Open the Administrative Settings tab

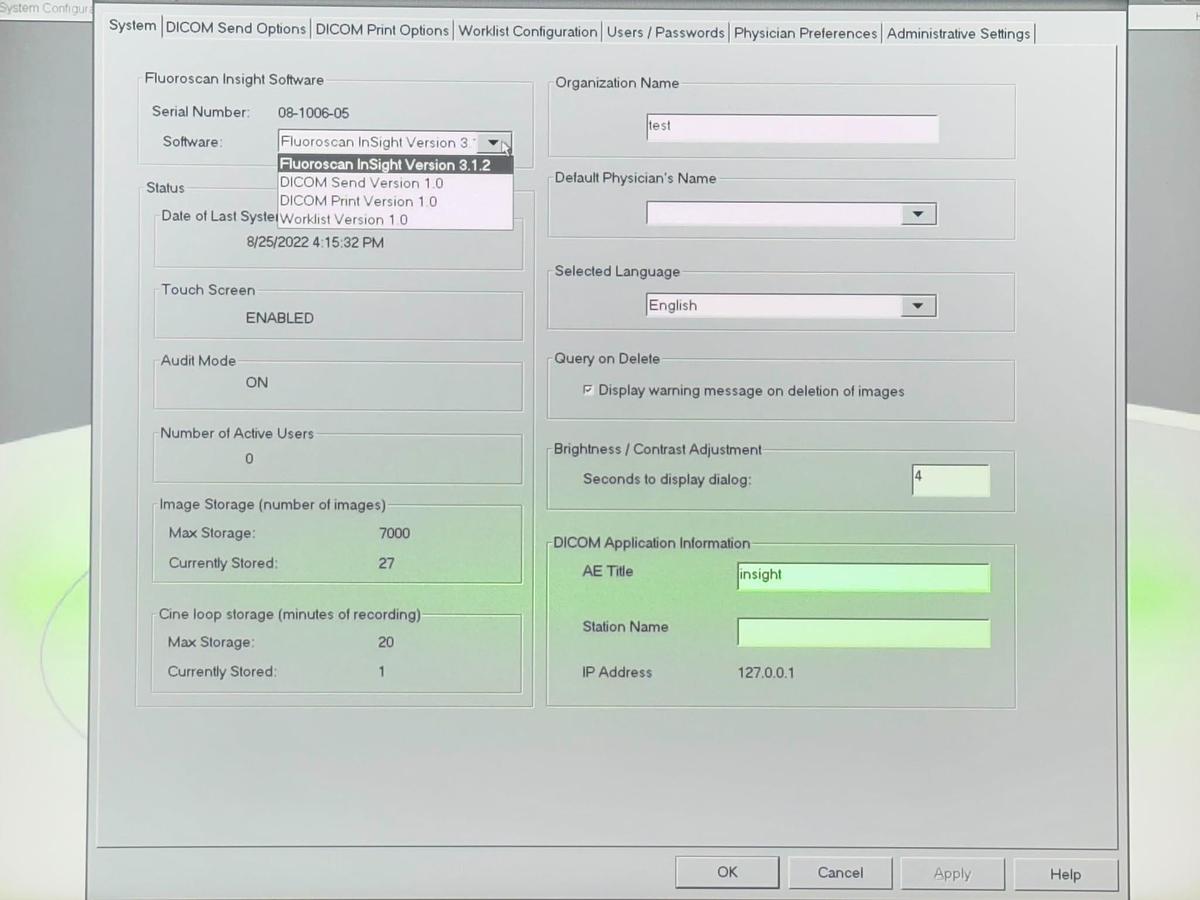pyautogui.click(x=958, y=34)
